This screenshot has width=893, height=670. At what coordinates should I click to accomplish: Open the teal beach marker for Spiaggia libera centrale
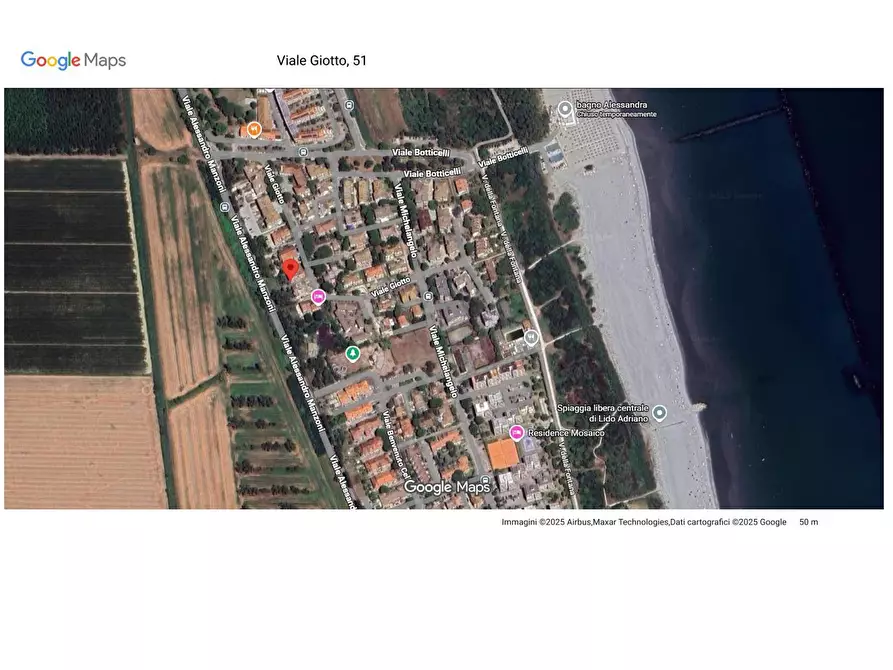point(660,411)
